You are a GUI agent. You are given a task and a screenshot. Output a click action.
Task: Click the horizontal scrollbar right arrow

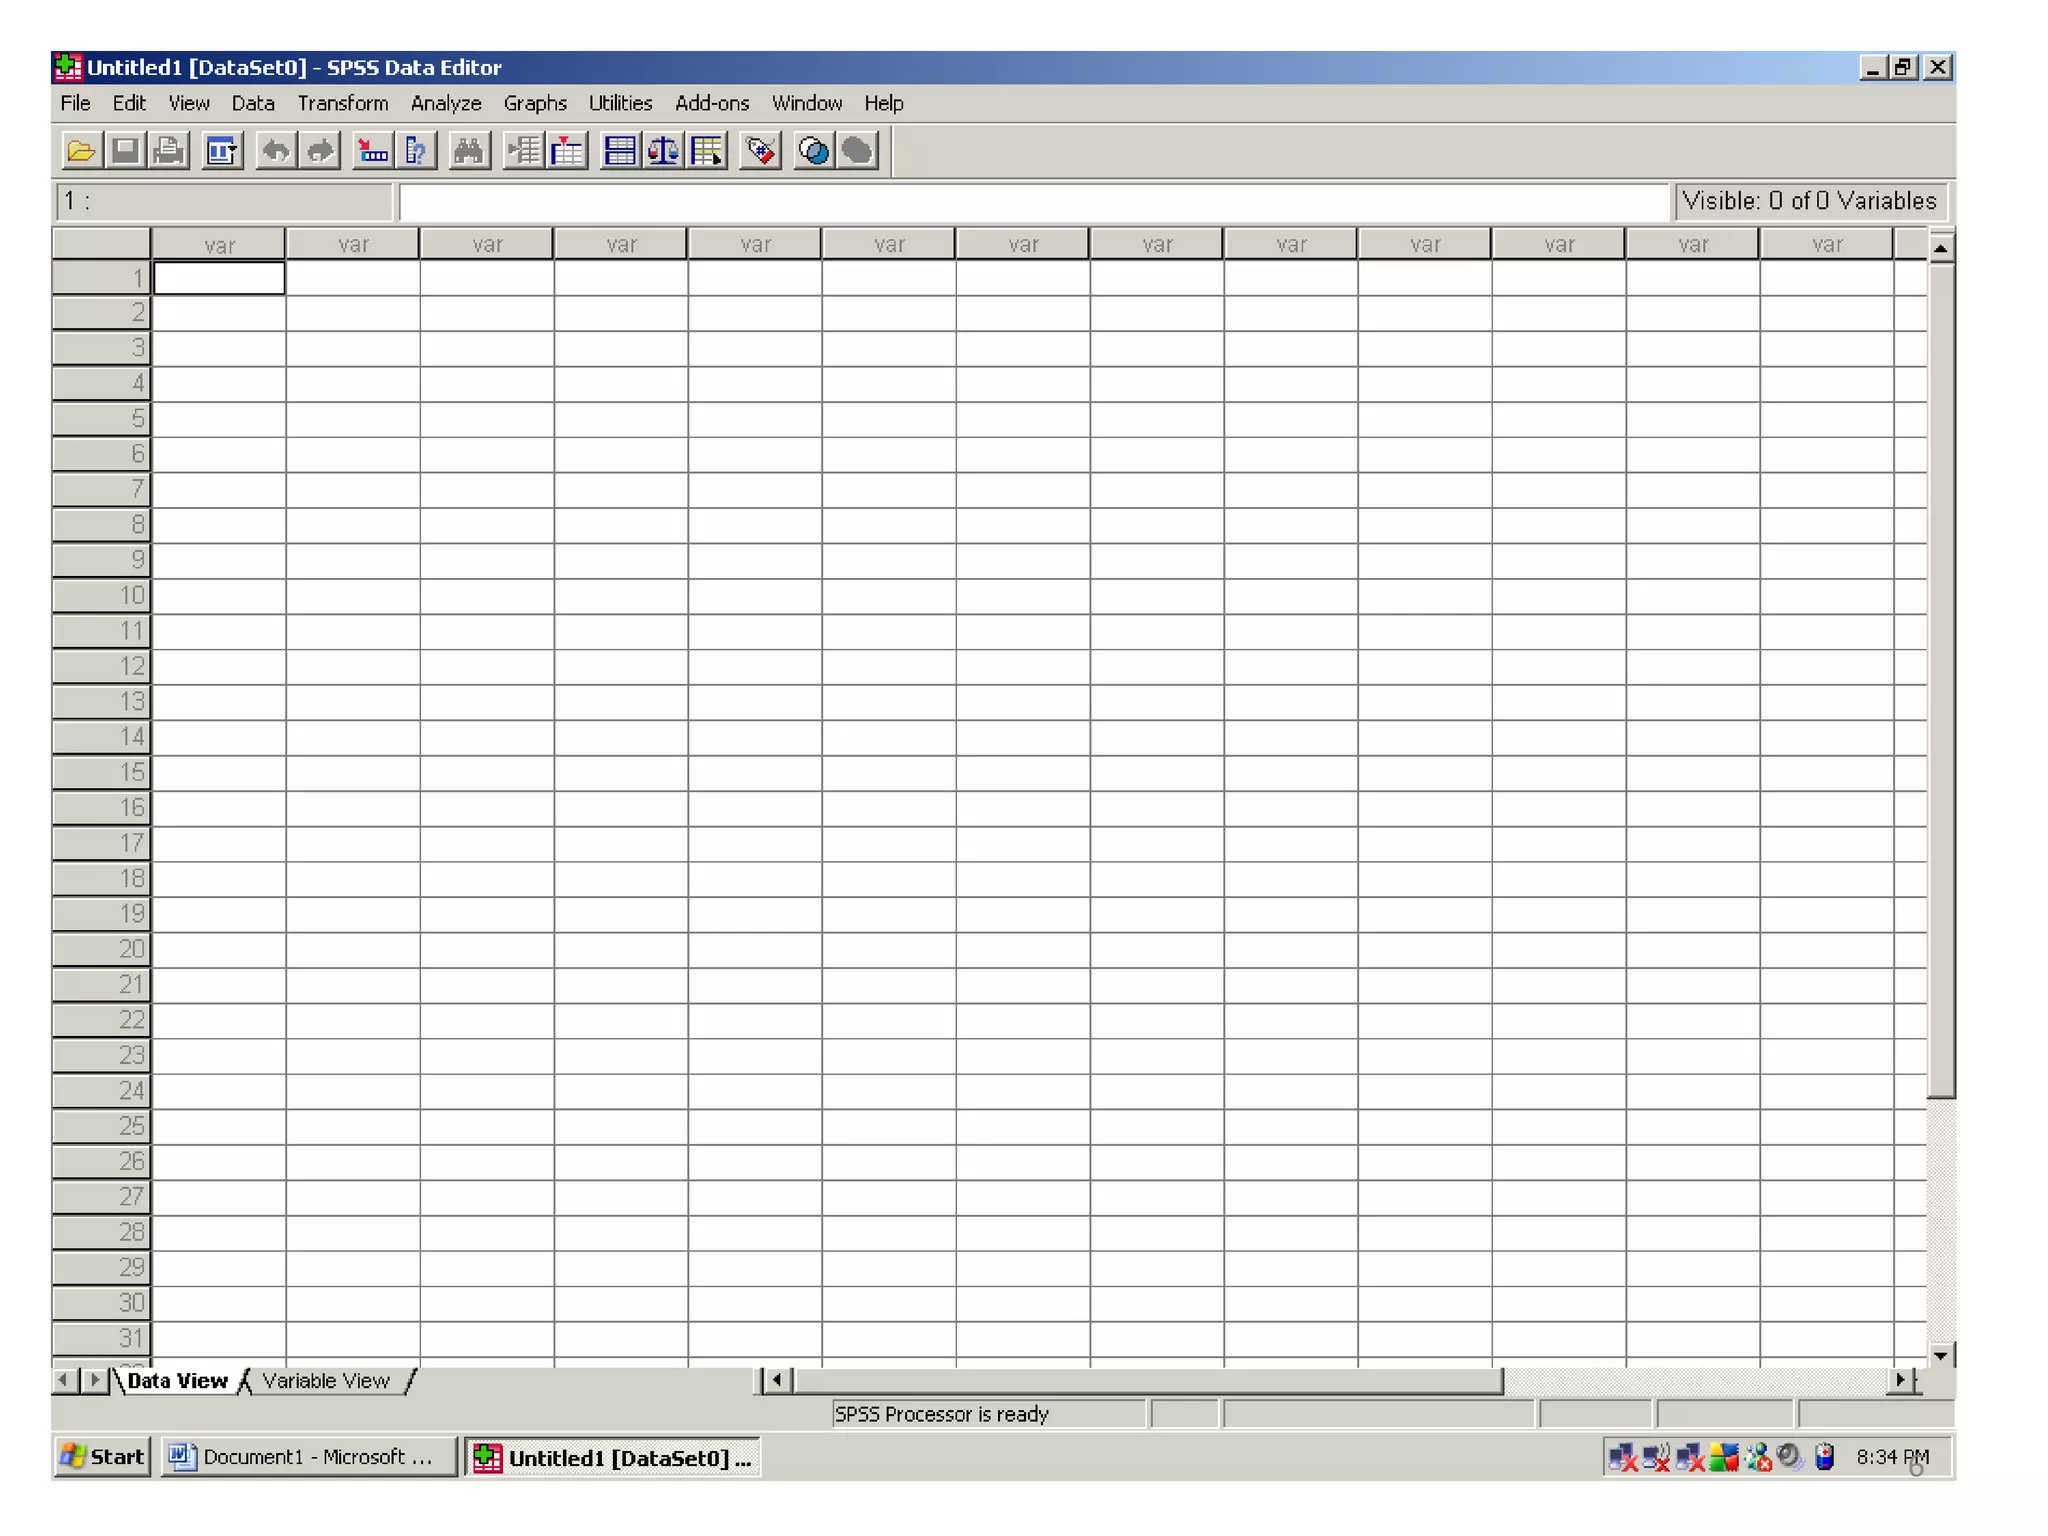[x=1900, y=1381]
